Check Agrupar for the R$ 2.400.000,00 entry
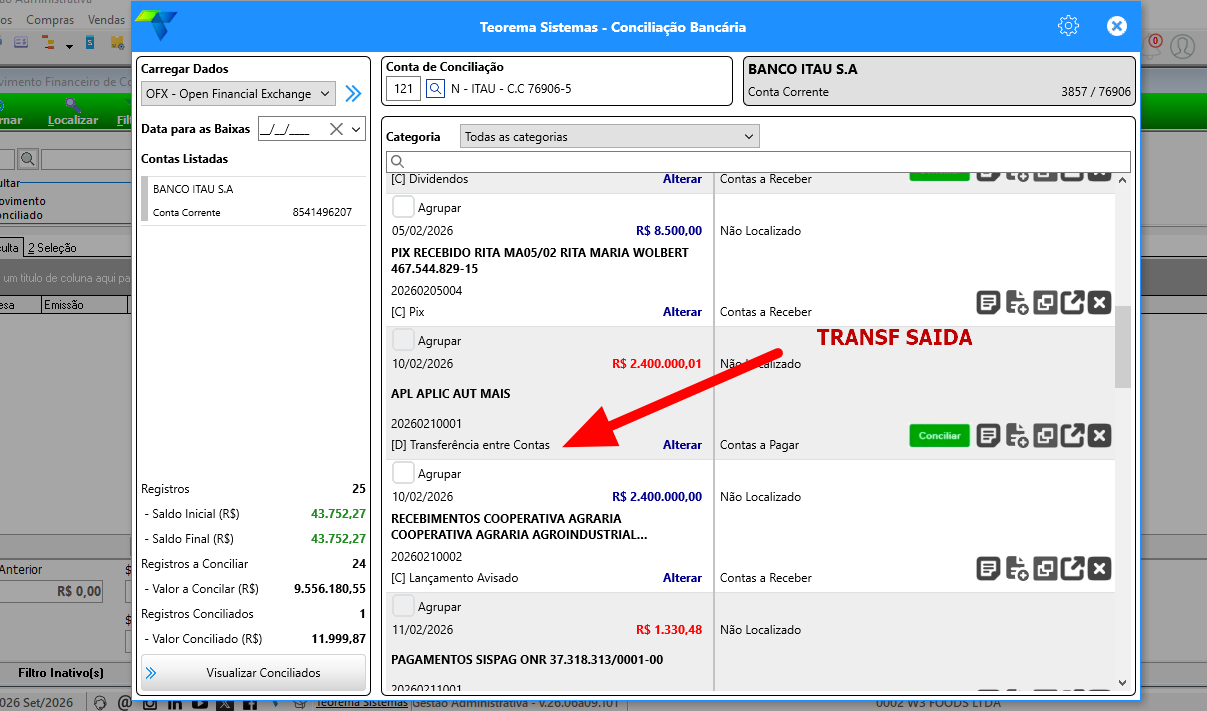Screen dimensions: 1207x711 (403, 473)
